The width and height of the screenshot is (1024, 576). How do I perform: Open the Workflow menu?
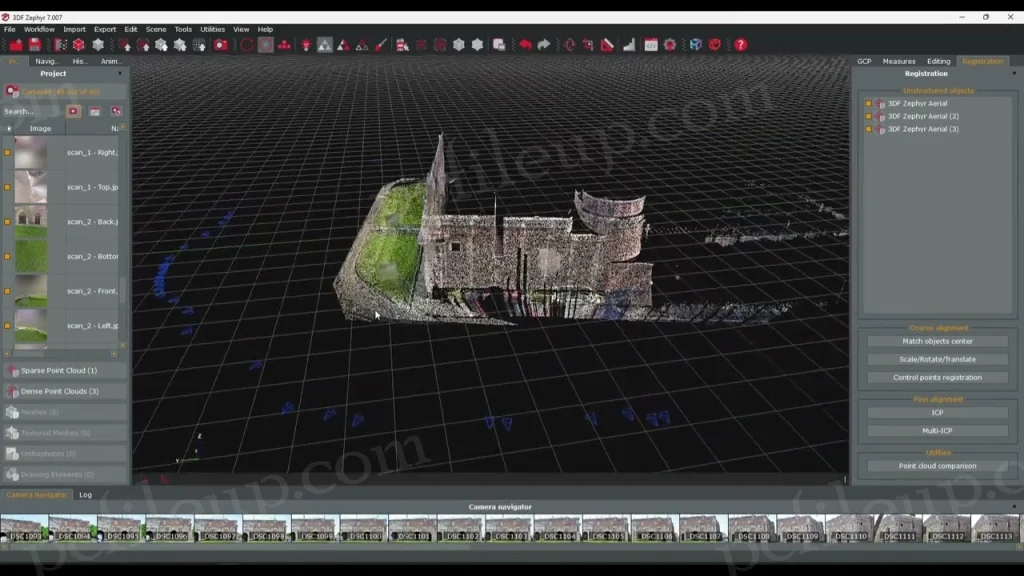point(39,29)
